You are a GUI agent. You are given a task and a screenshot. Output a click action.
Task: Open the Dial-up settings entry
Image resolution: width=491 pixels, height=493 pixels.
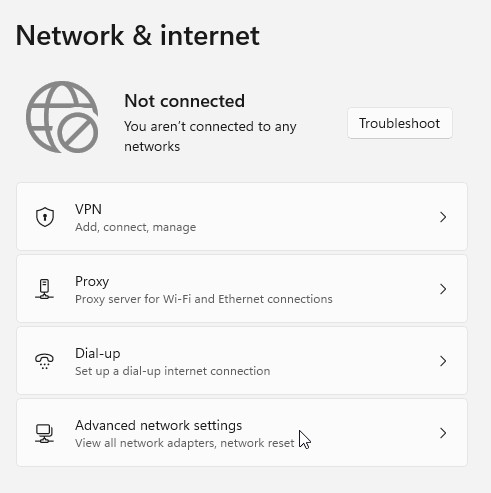point(242,361)
